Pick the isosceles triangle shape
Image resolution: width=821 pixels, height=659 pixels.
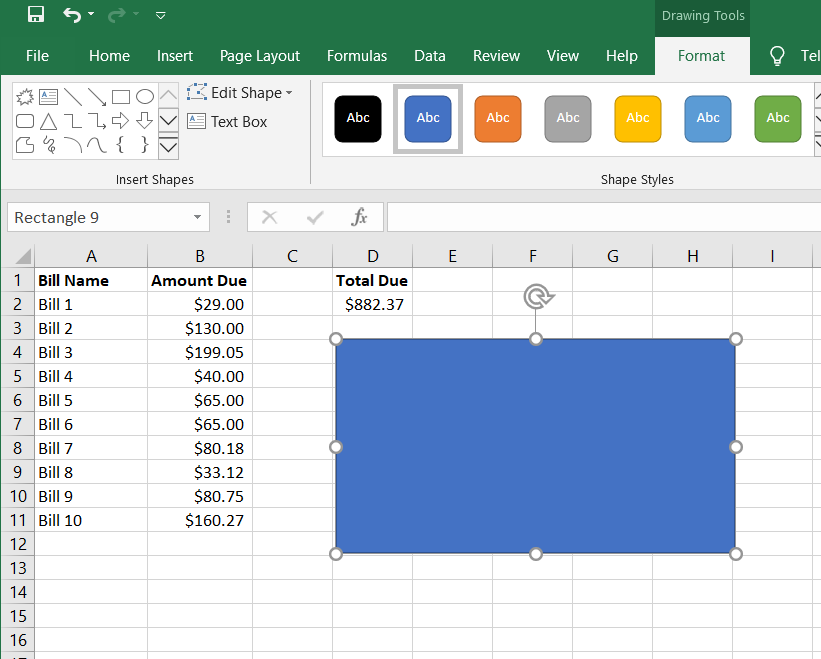(48, 121)
